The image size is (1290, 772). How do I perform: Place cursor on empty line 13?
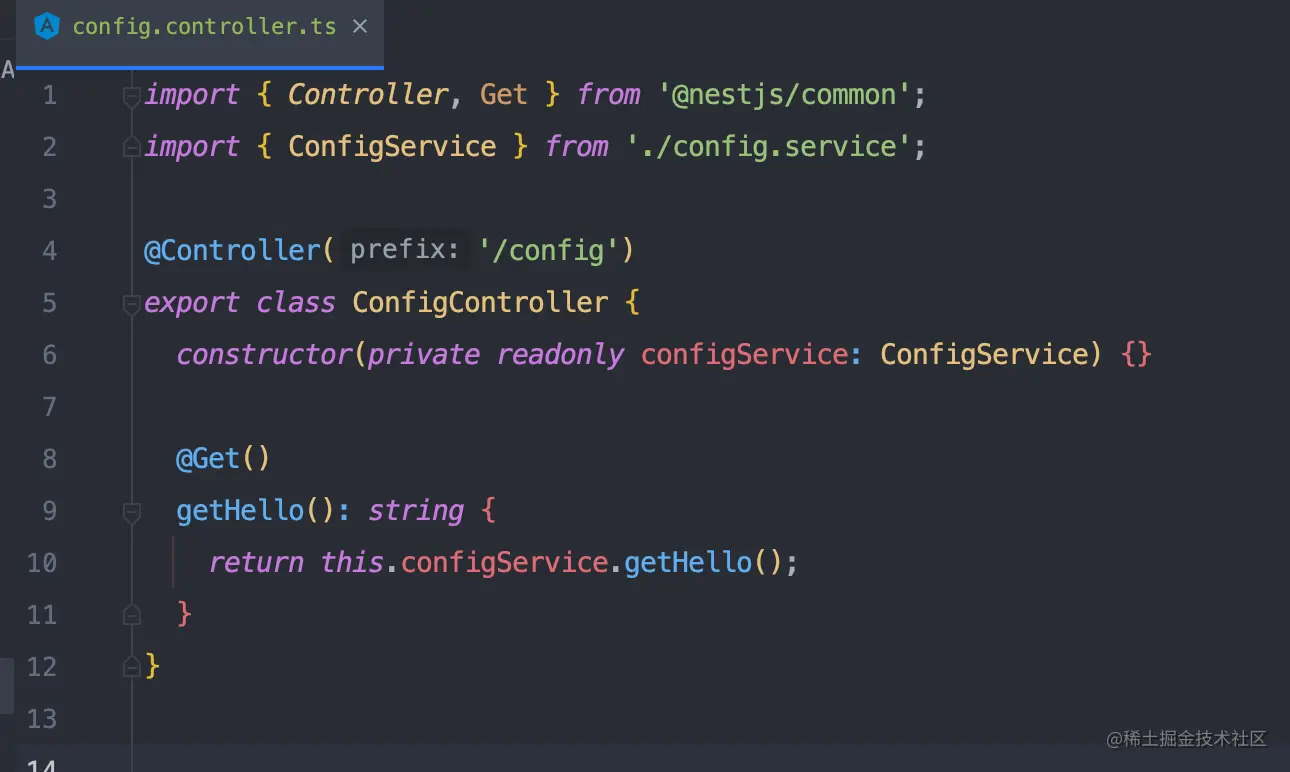(700, 718)
